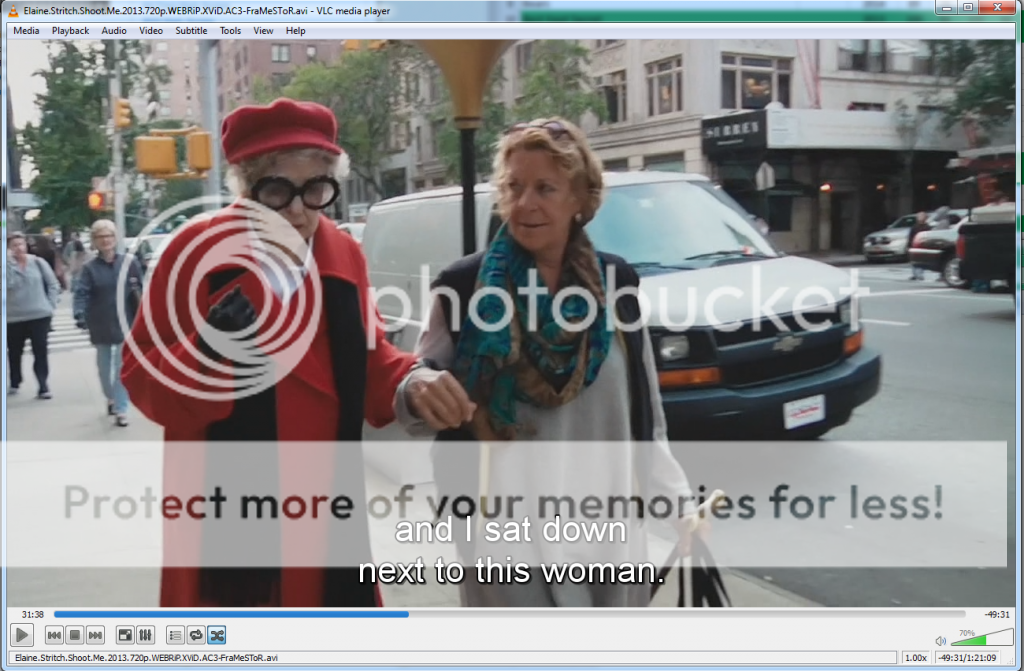Open the playlist view
This screenshot has width=1024, height=671.
click(x=175, y=635)
